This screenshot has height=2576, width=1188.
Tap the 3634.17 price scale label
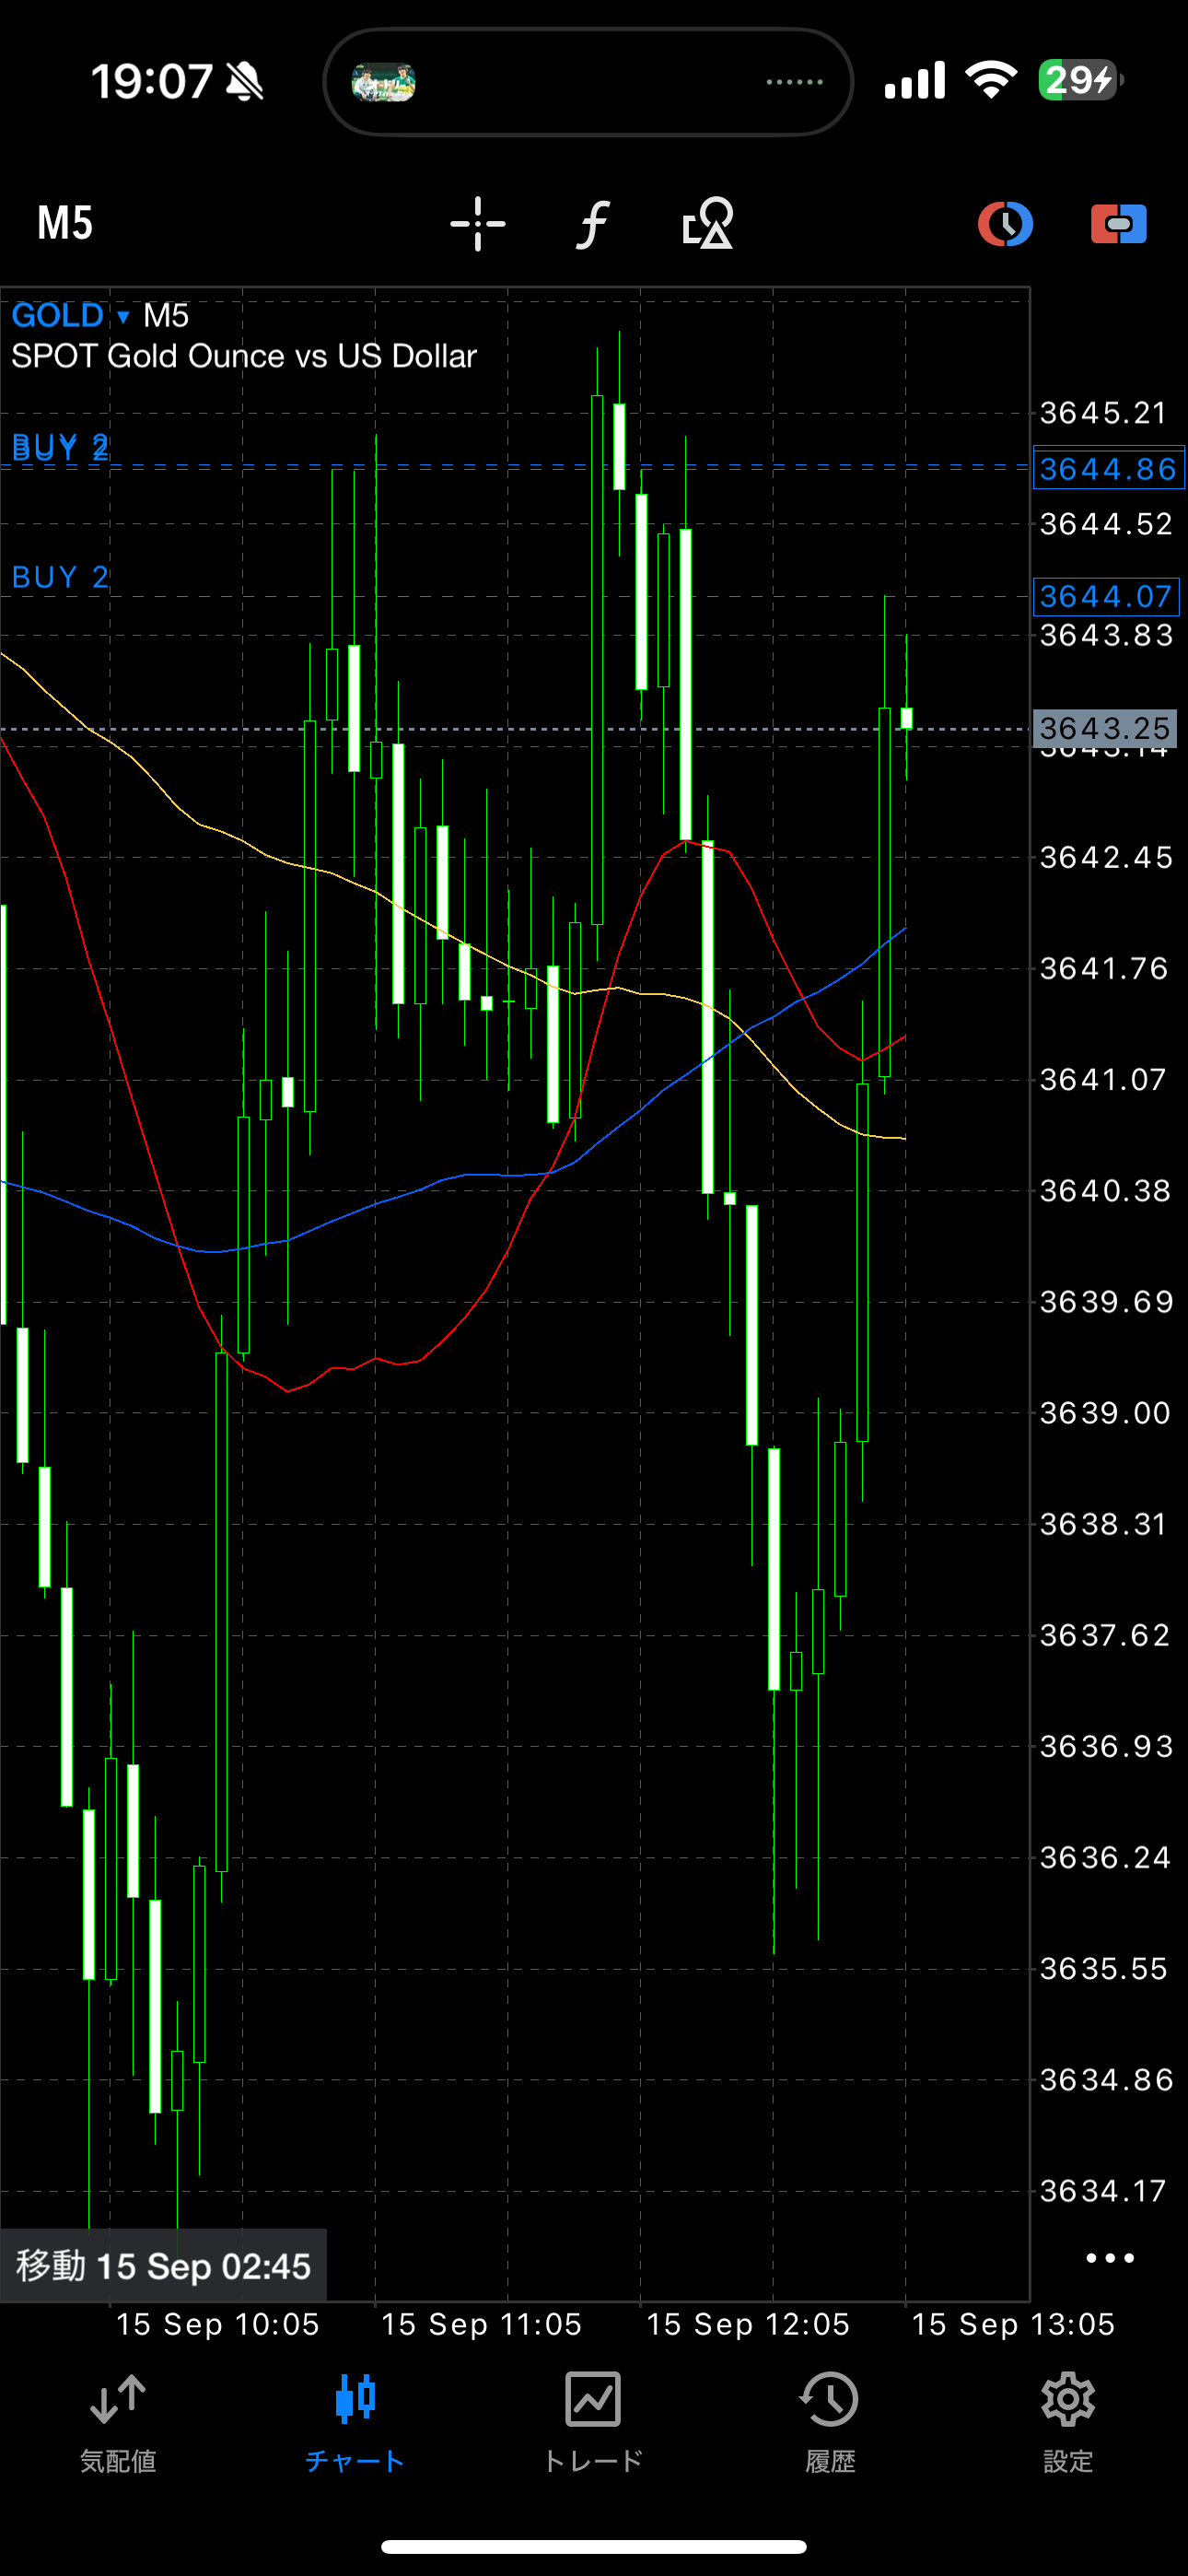coord(1104,2191)
